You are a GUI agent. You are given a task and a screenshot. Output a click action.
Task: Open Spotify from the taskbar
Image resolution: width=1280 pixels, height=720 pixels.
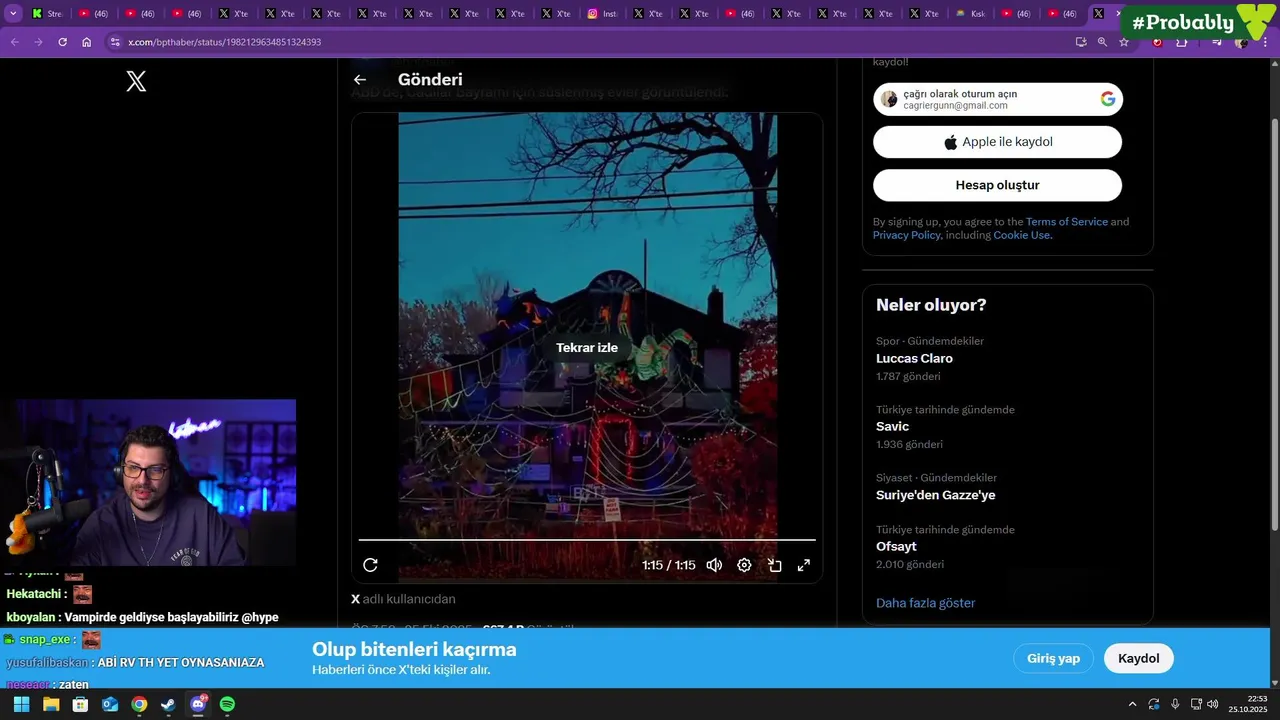coord(227,704)
